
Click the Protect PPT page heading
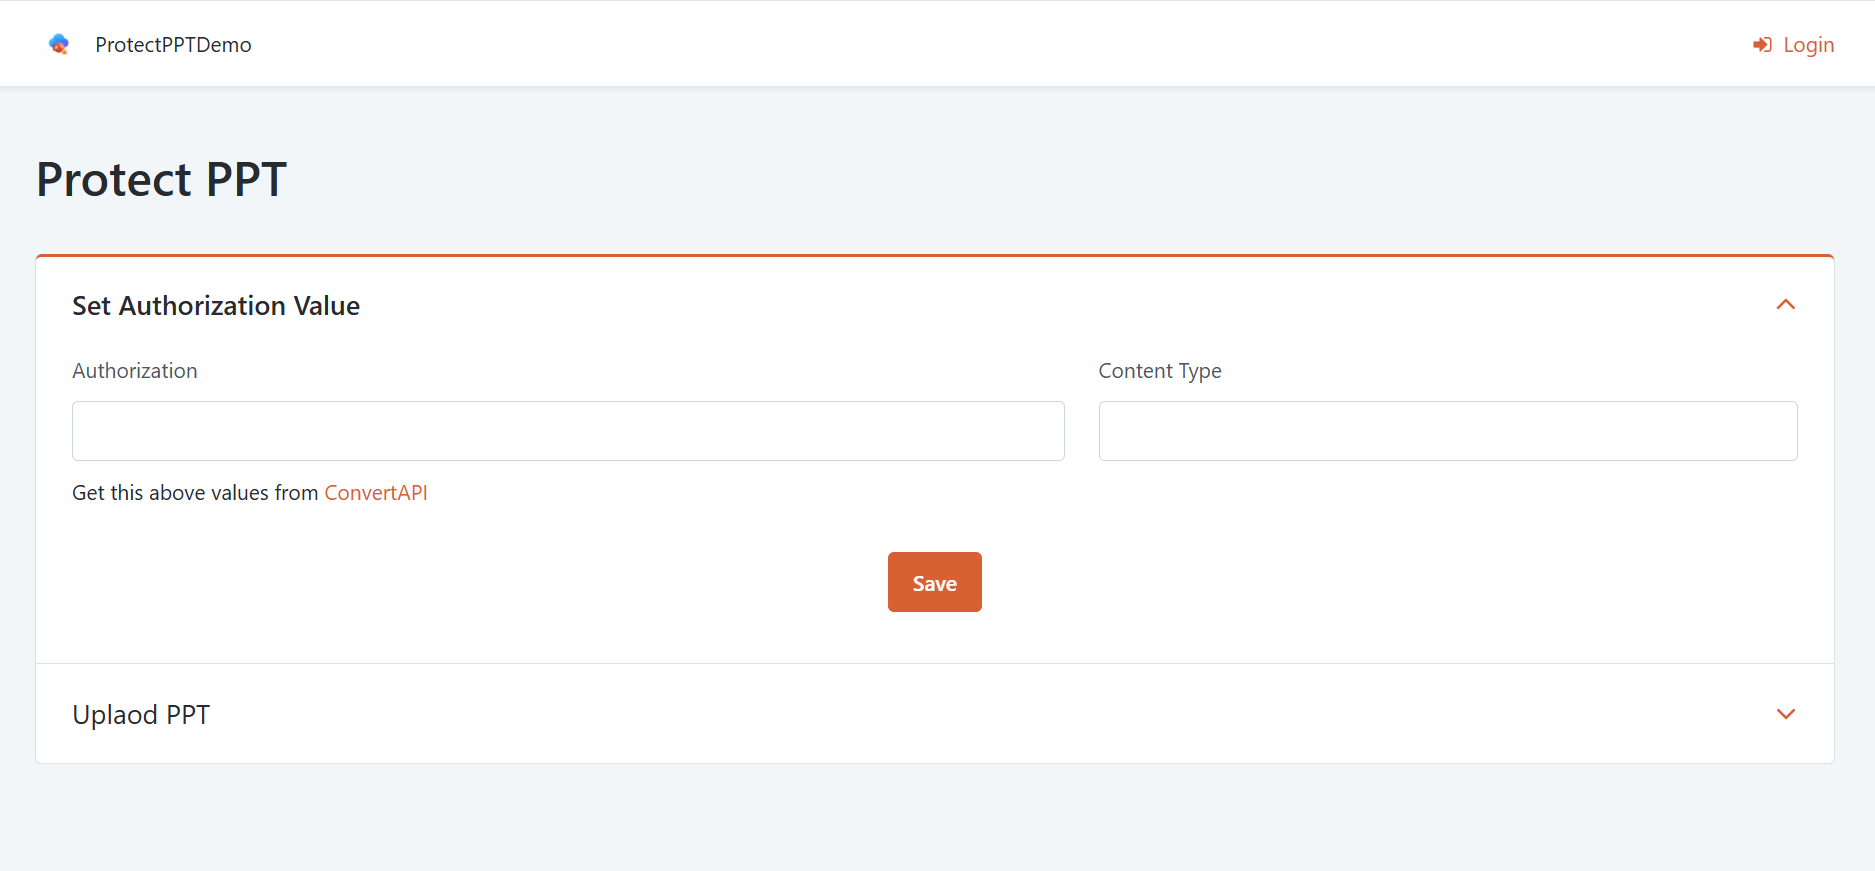(x=160, y=179)
